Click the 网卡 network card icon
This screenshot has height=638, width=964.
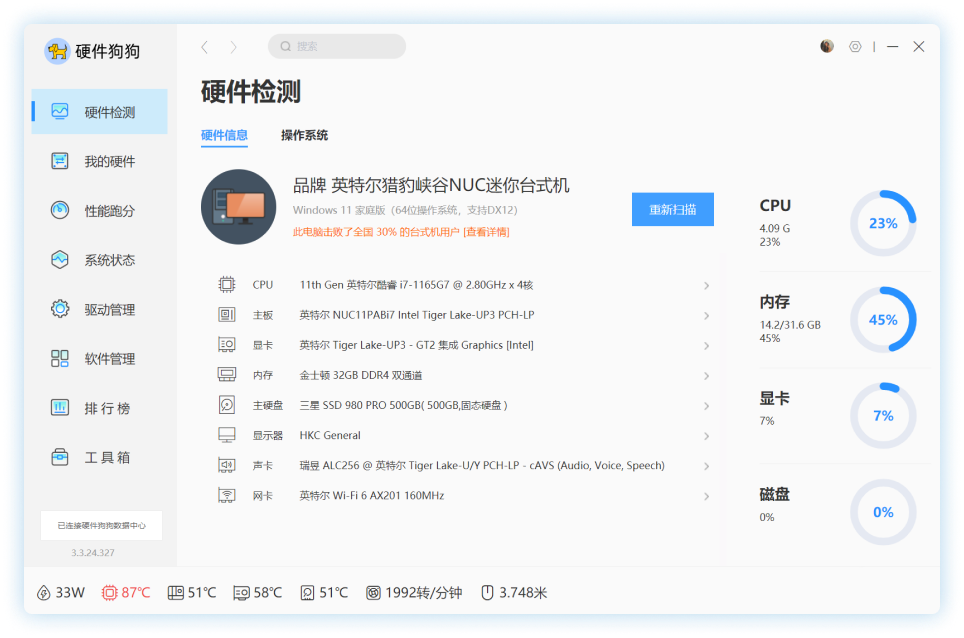[227, 495]
